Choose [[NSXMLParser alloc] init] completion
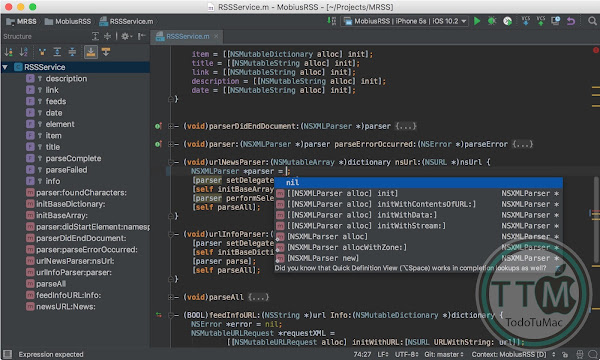The width and height of the screenshot is (600, 360). (x=419, y=193)
